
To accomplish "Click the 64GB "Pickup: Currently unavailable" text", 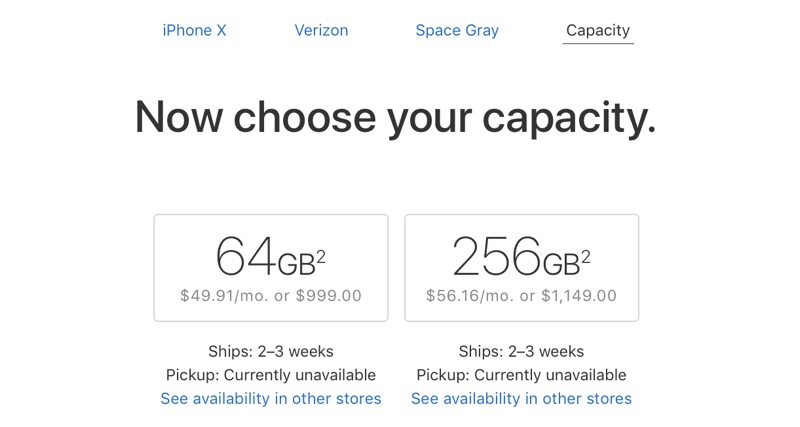I will [x=271, y=375].
